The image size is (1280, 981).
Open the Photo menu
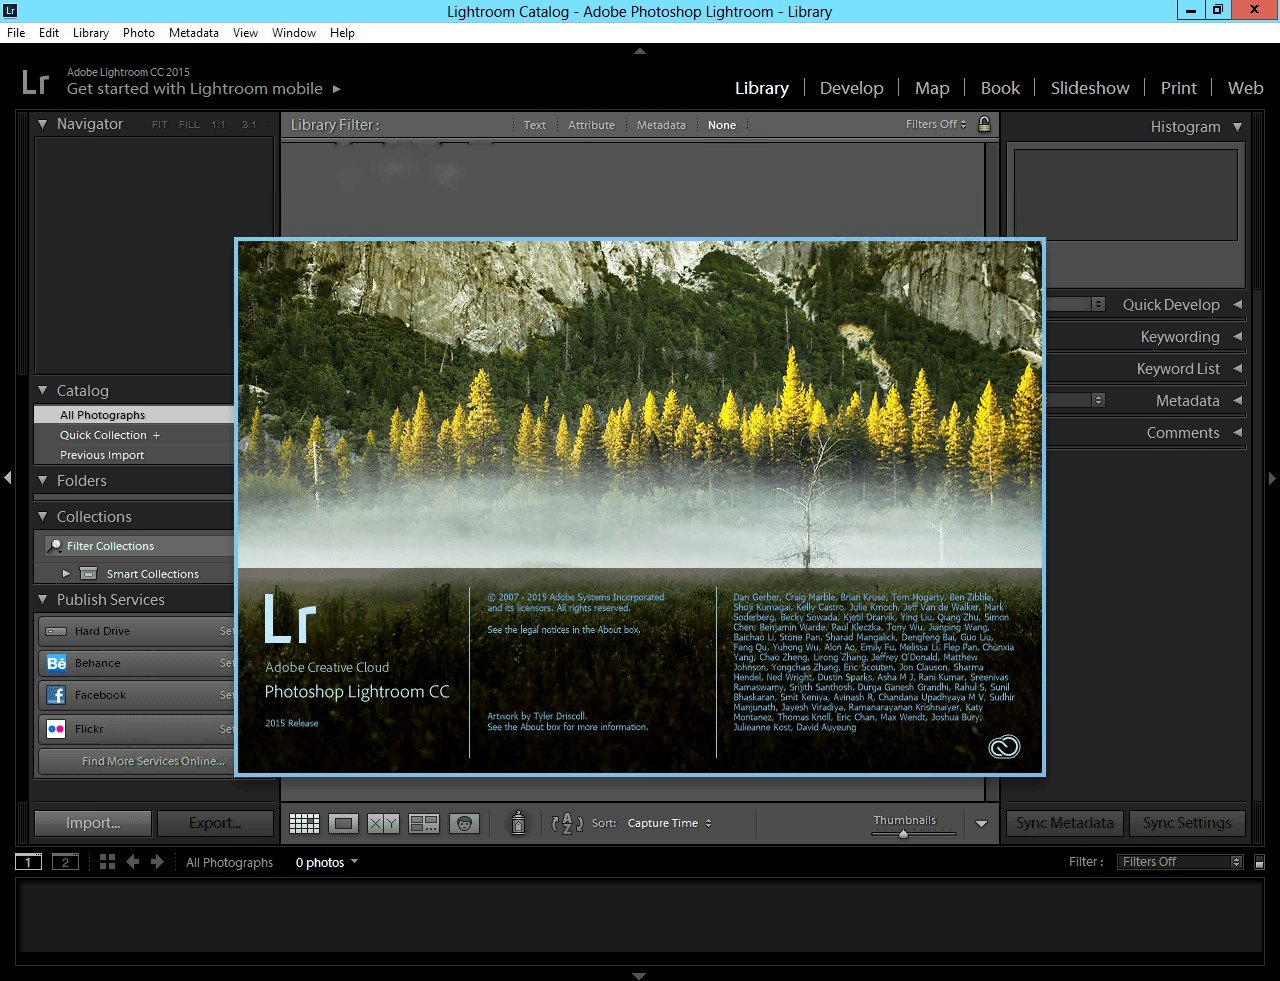pyautogui.click(x=139, y=33)
